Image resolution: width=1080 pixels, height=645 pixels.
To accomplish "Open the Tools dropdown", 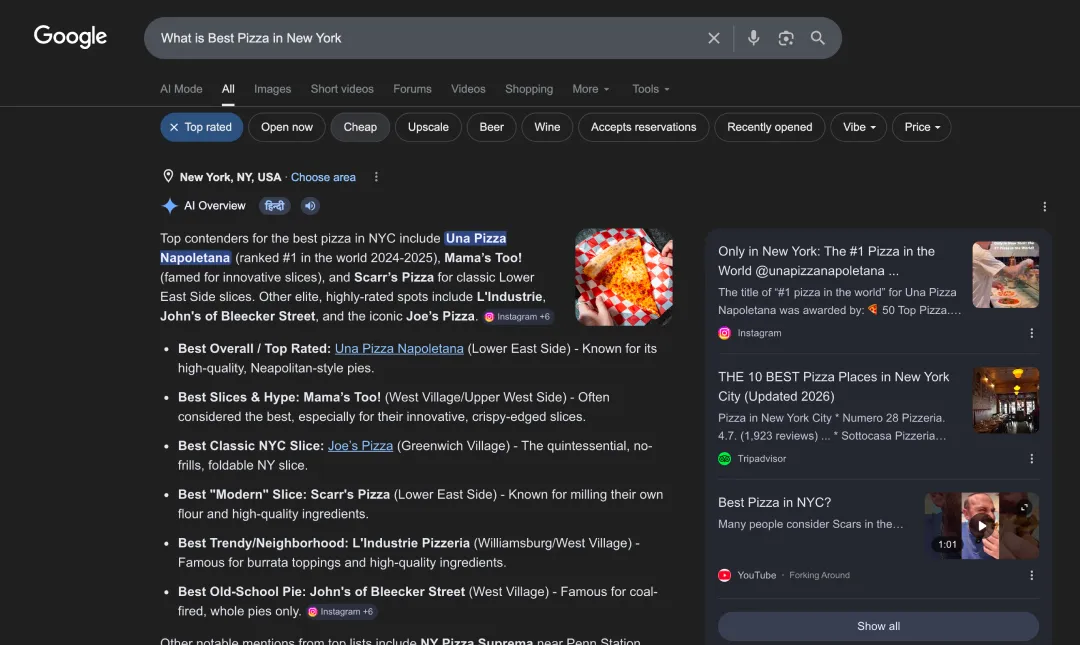I will pyautogui.click(x=650, y=89).
